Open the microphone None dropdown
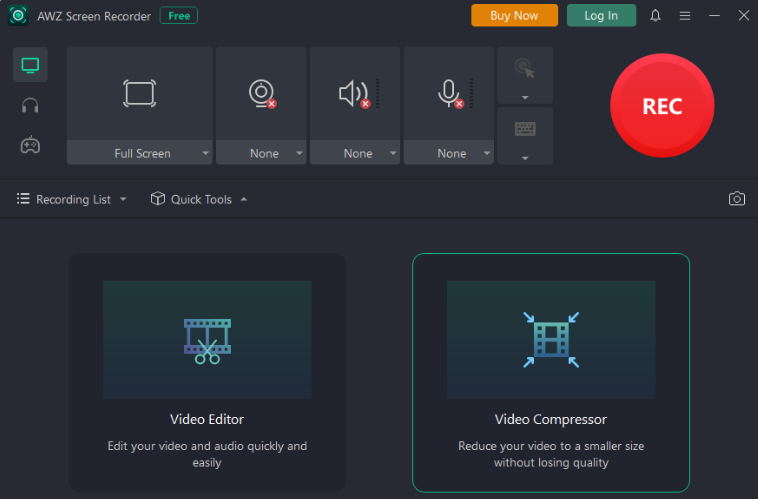The height and width of the screenshot is (499, 758). (449, 153)
